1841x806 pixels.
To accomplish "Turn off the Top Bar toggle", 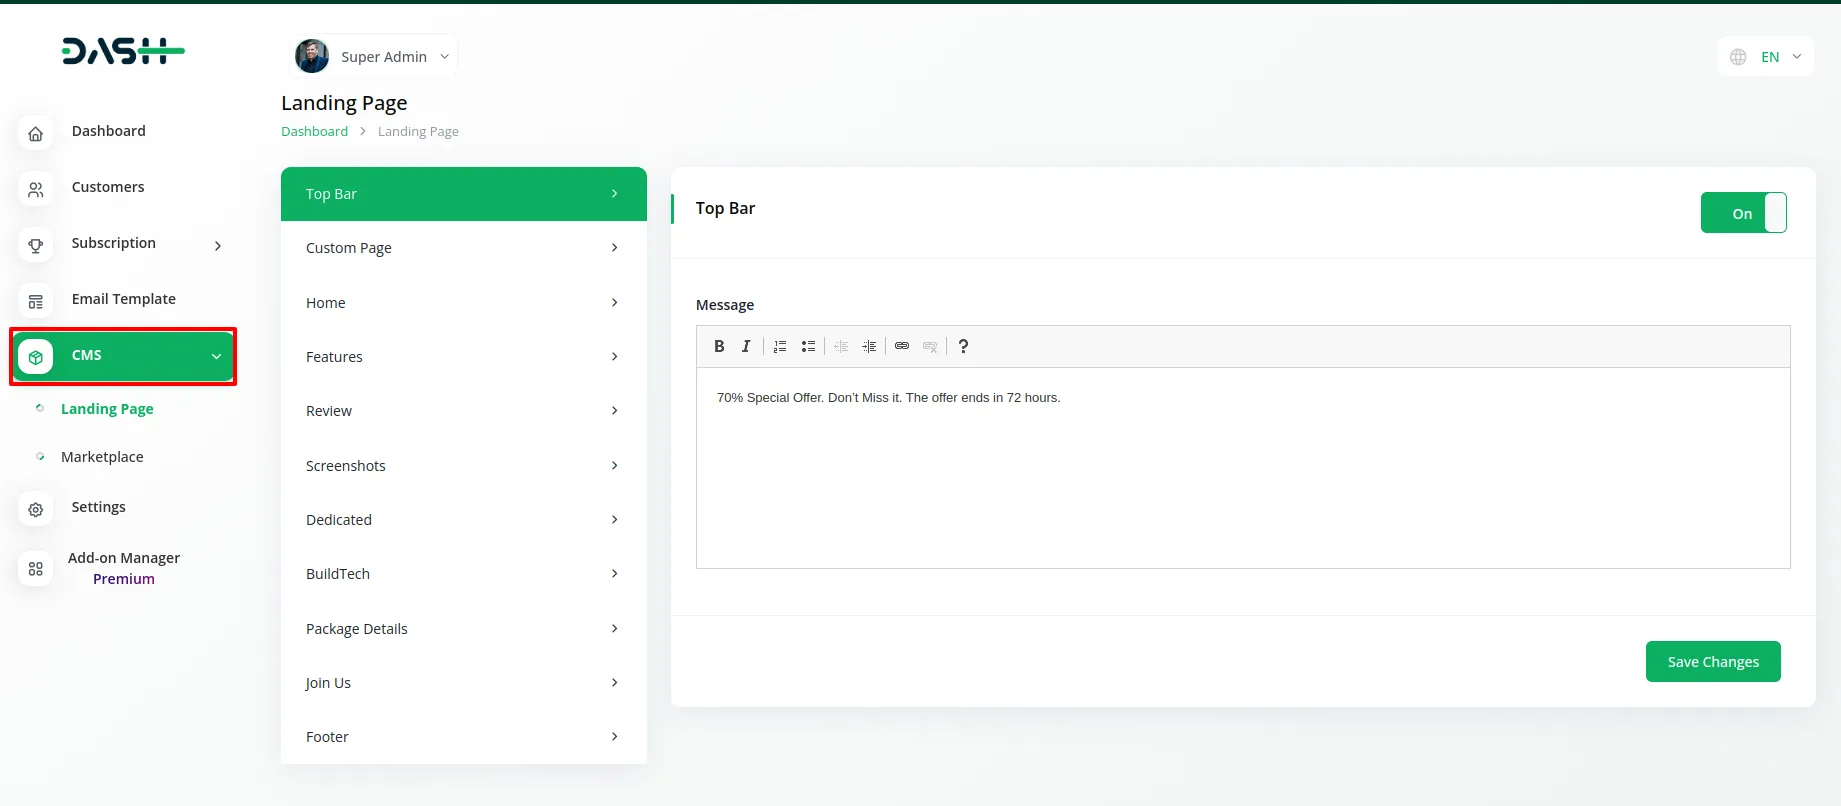I will click(x=1743, y=213).
